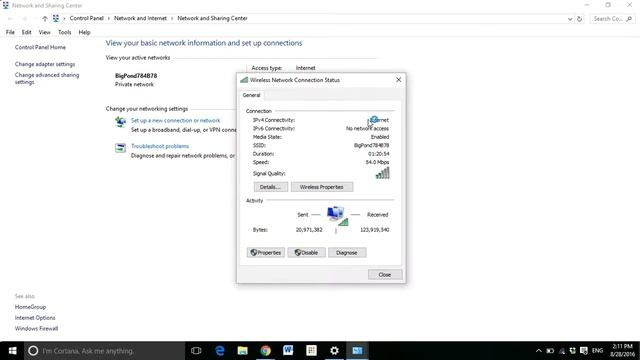Select Network and Internet breadcrumb
Screen dimensions: 640x360
[140, 18]
